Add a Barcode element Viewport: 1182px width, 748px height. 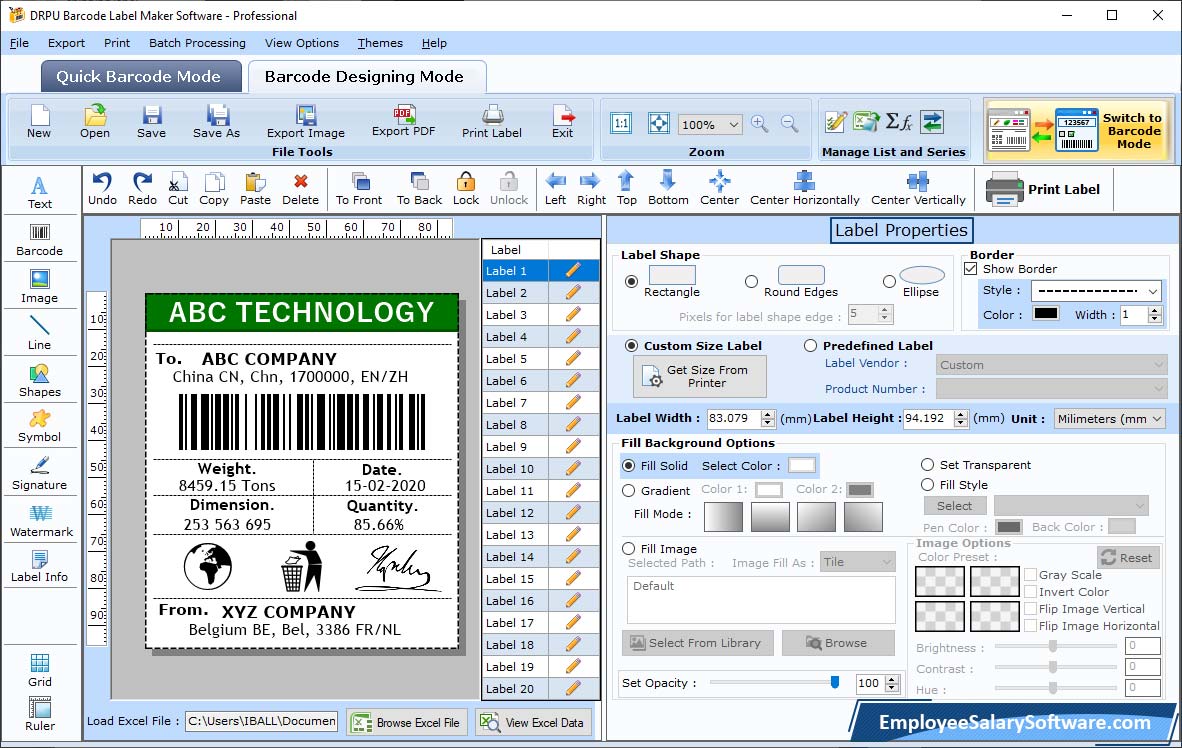coord(40,240)
